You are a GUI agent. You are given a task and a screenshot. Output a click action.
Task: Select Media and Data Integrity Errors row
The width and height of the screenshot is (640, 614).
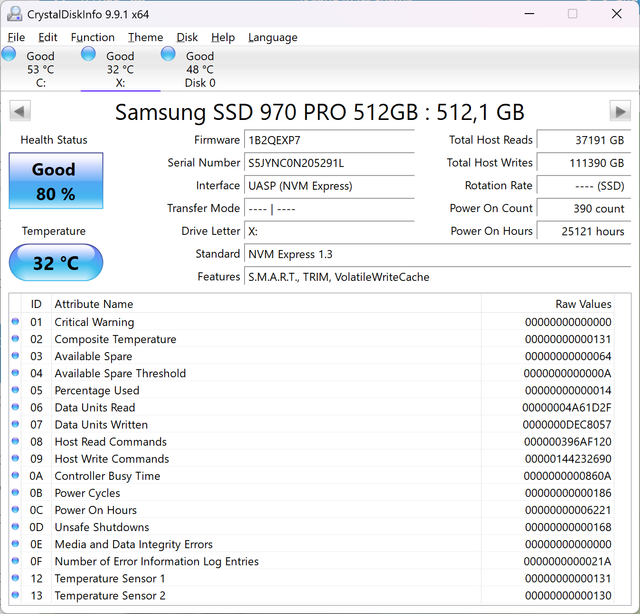click(312, 545)
